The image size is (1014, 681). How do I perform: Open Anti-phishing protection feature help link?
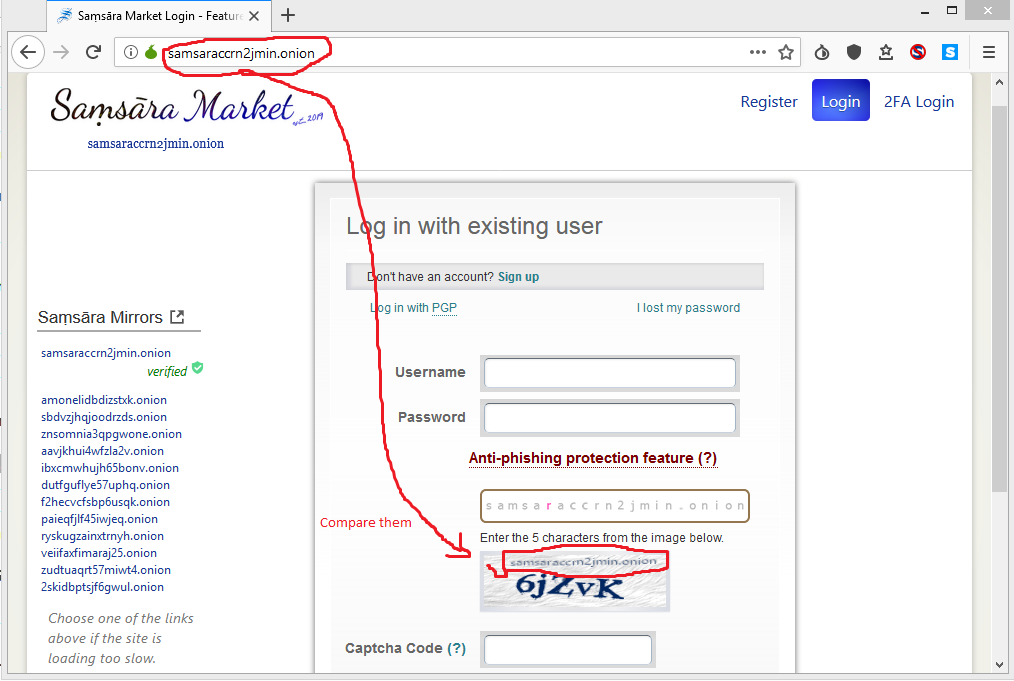click(593, 458)
